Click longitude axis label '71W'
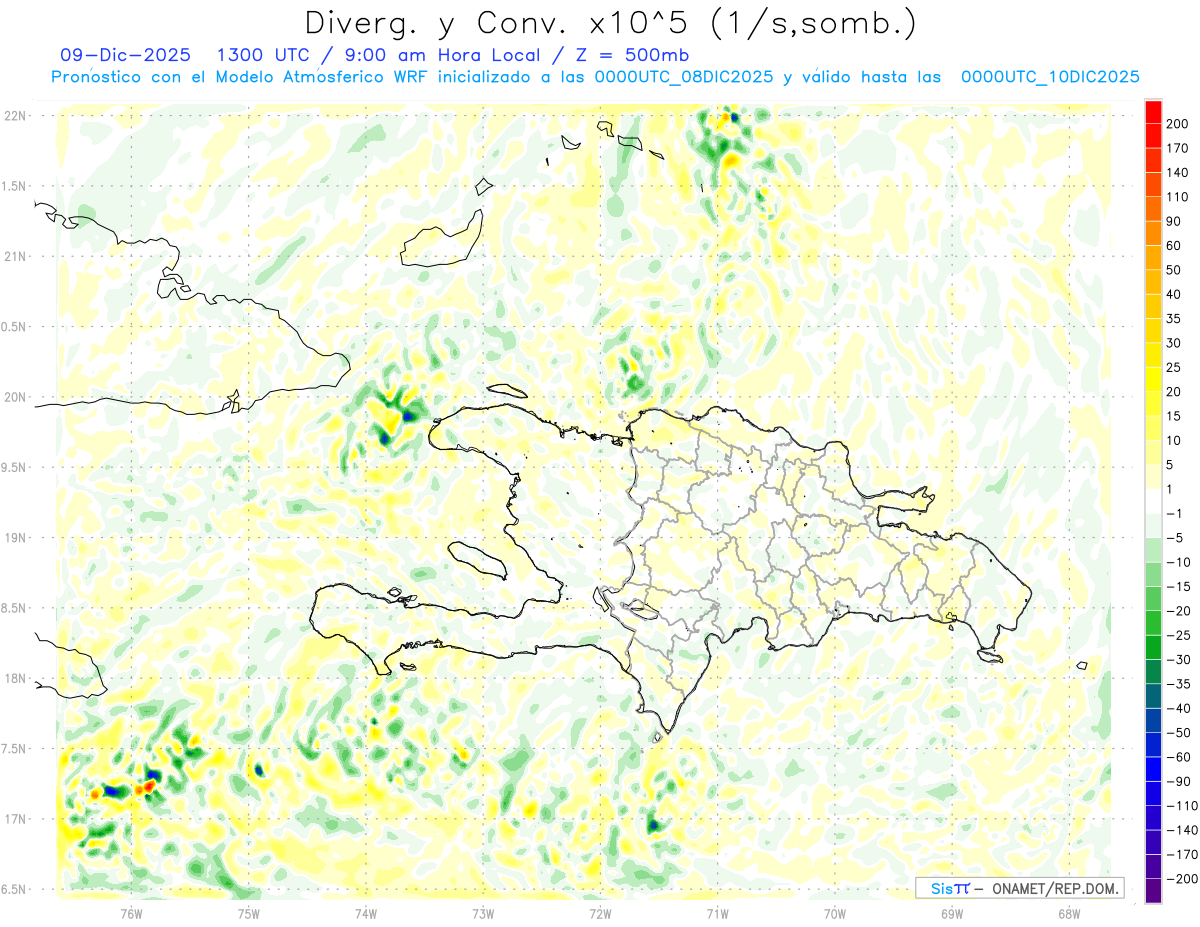Screen dimensions: 1200x927 tap(717, 914)
